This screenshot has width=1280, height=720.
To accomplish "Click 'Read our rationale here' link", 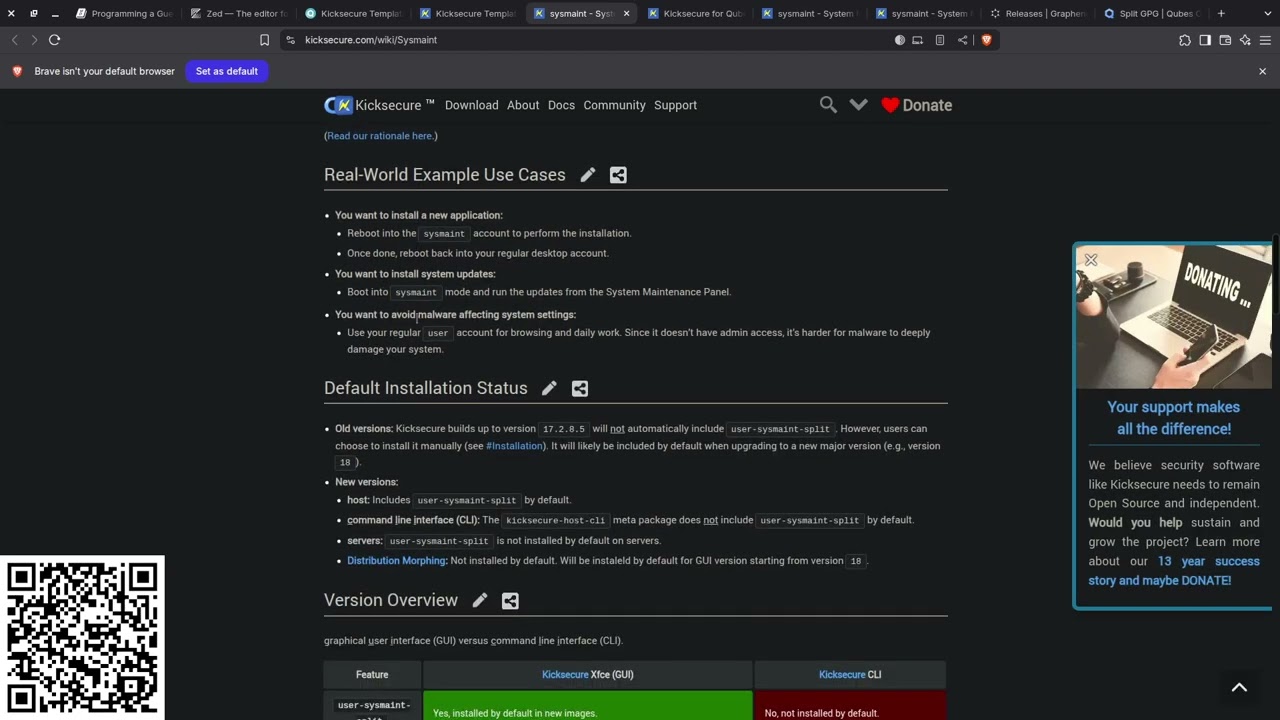I will 380,136.
